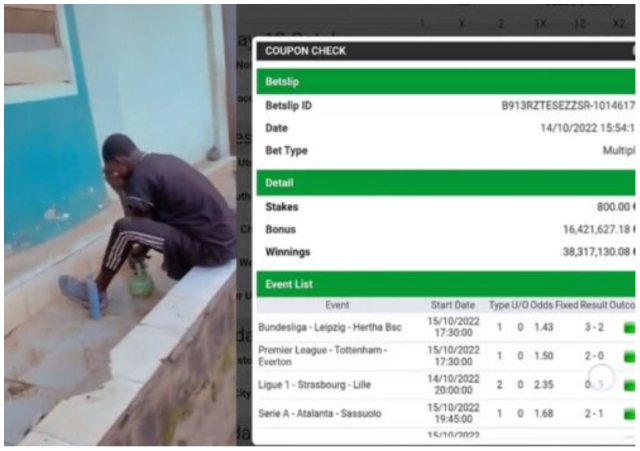Open the Bundesliga Leipzig - Hertha Bsc event

tap(330, 327)
